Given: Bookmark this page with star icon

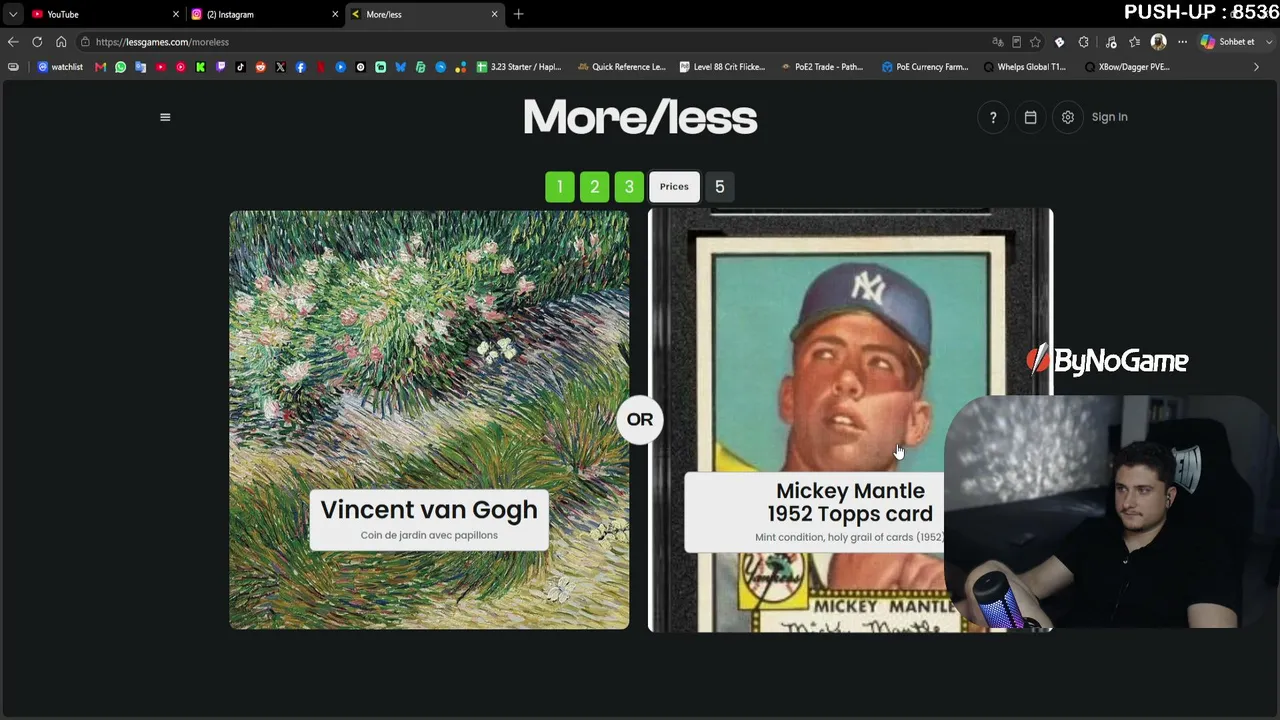Looking at the screenshot, I should [x=1035, y=42].
